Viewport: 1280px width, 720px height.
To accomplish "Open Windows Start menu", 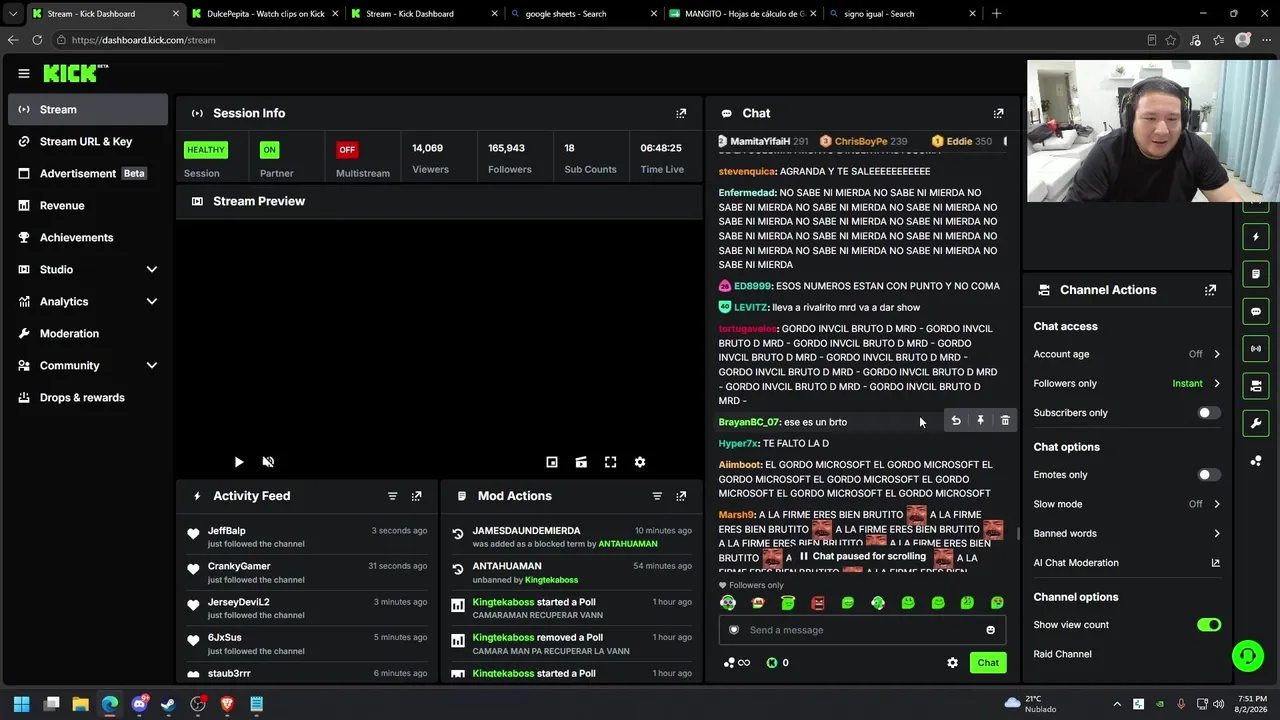I will [22, 704].
